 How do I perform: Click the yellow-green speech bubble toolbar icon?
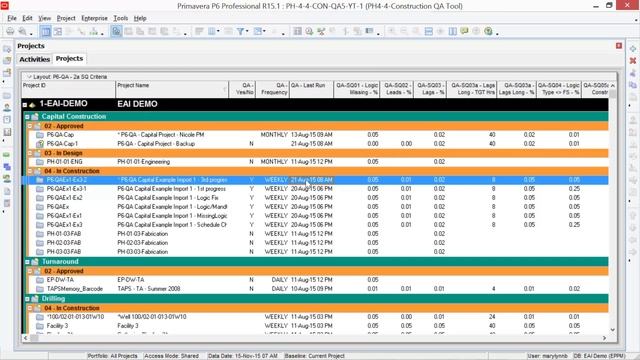(464, 31)
